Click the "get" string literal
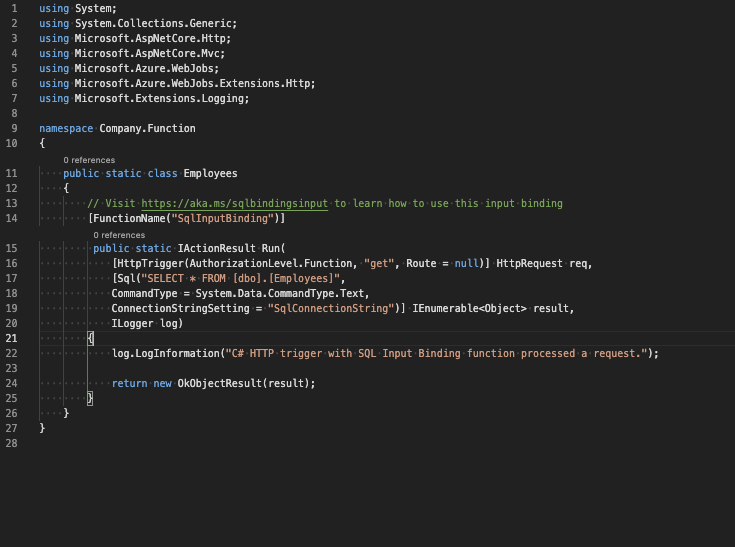The height and width of the screenshot is (547, 735). tap(379, 263)
